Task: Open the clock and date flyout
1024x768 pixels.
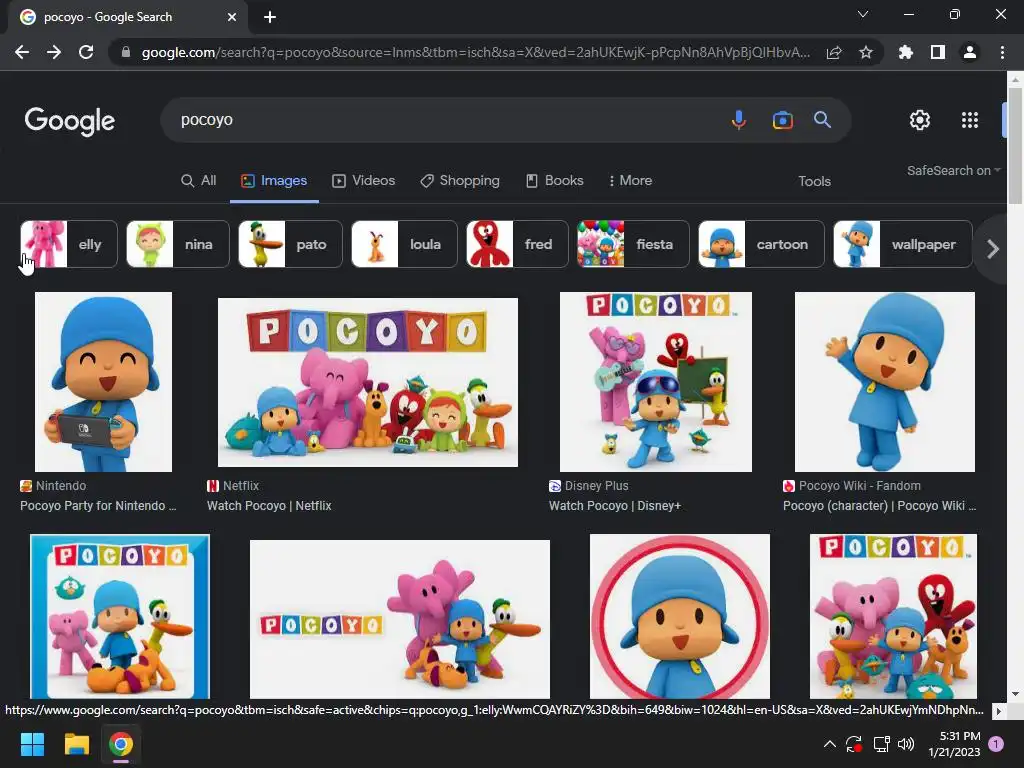Action: (954, 744)
